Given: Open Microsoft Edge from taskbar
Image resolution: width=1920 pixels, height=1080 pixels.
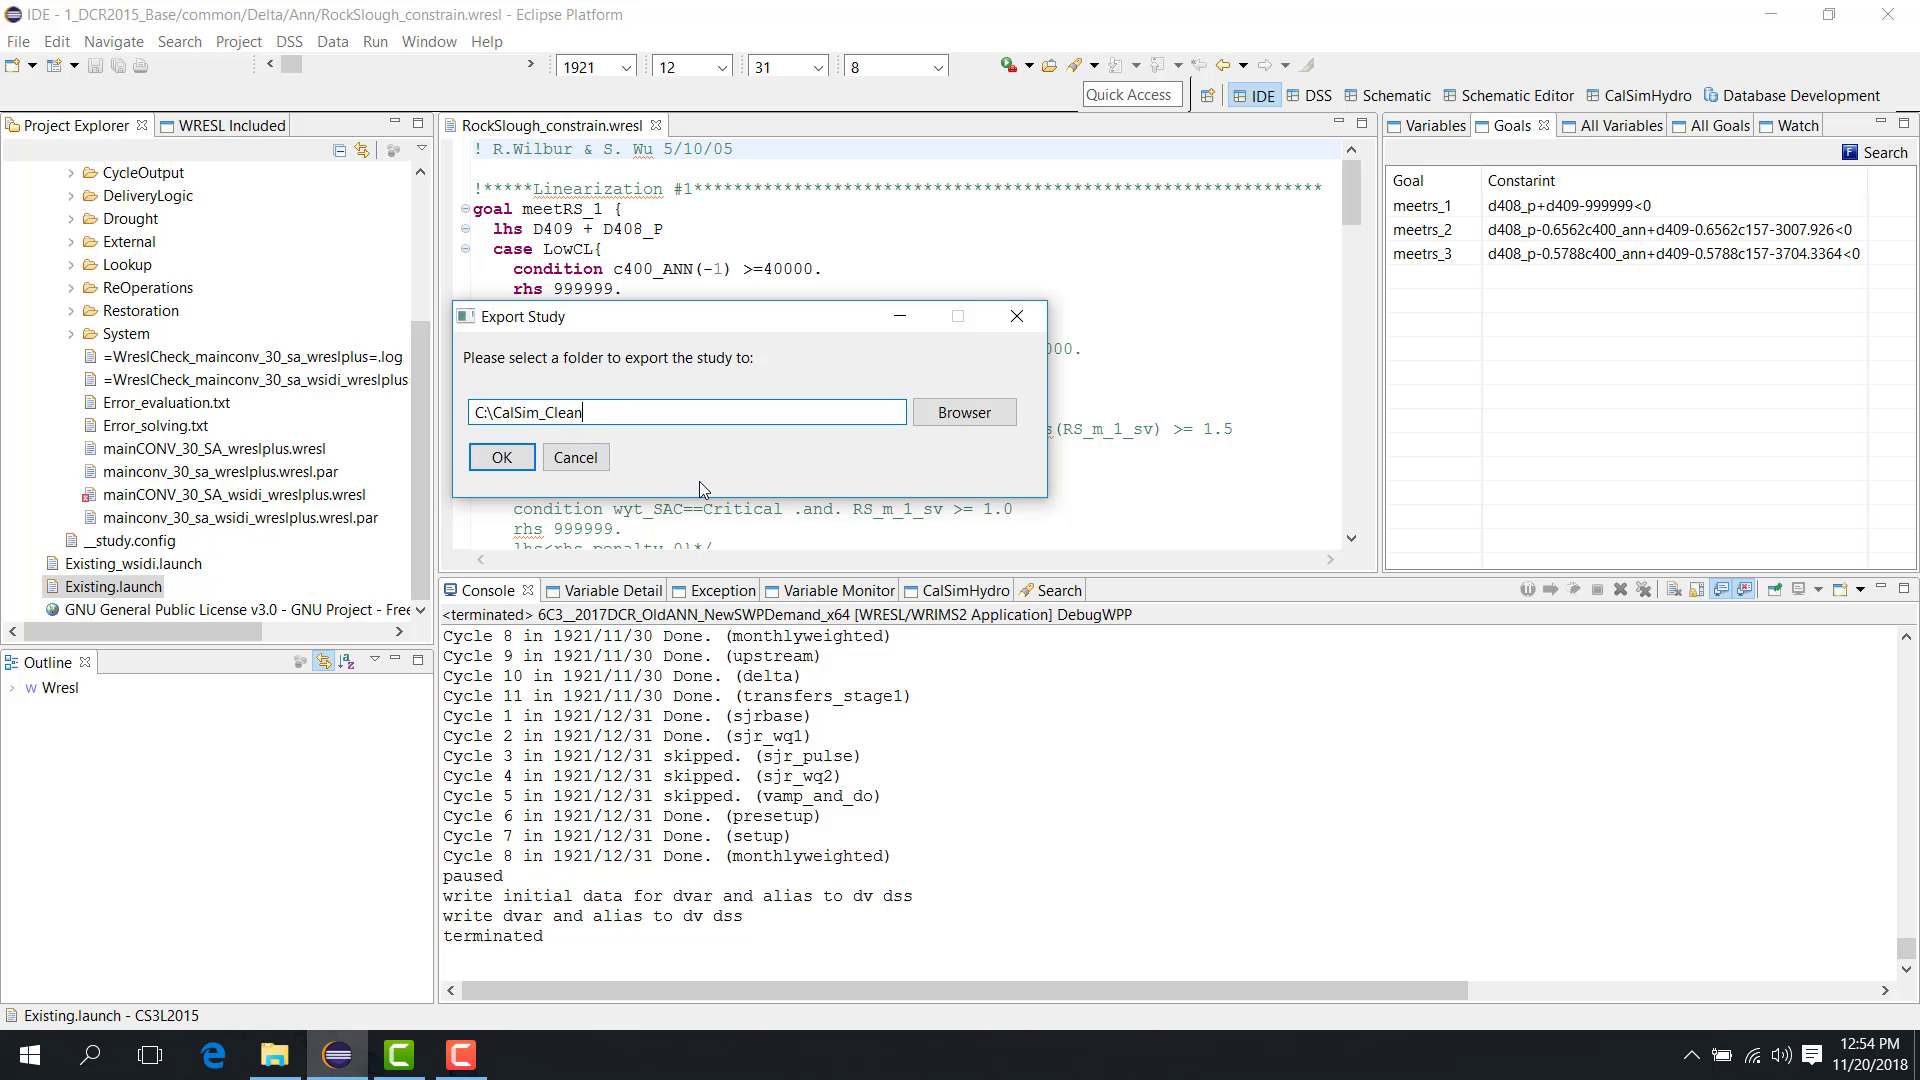Looking at the screenshot, I should (x=213, y=1055).
